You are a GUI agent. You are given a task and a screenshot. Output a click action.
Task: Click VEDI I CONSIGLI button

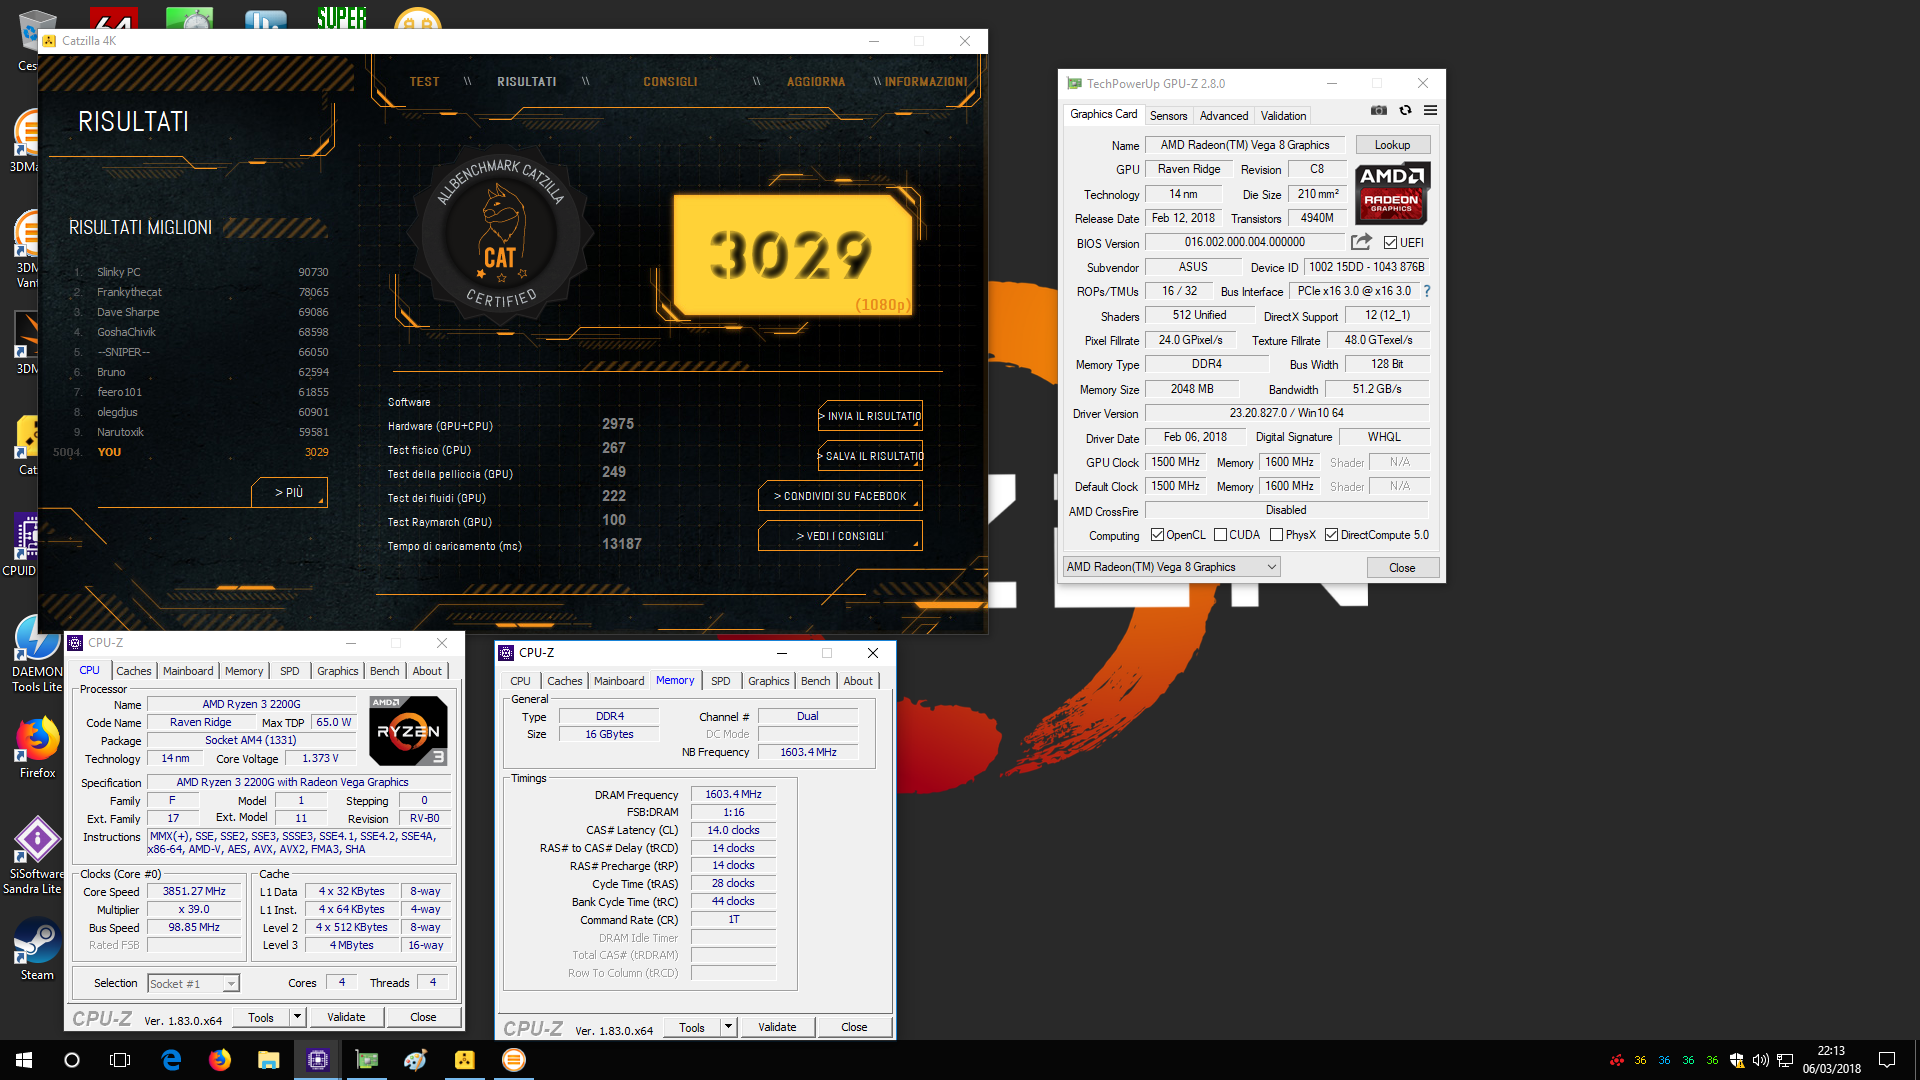click(840, 536)
